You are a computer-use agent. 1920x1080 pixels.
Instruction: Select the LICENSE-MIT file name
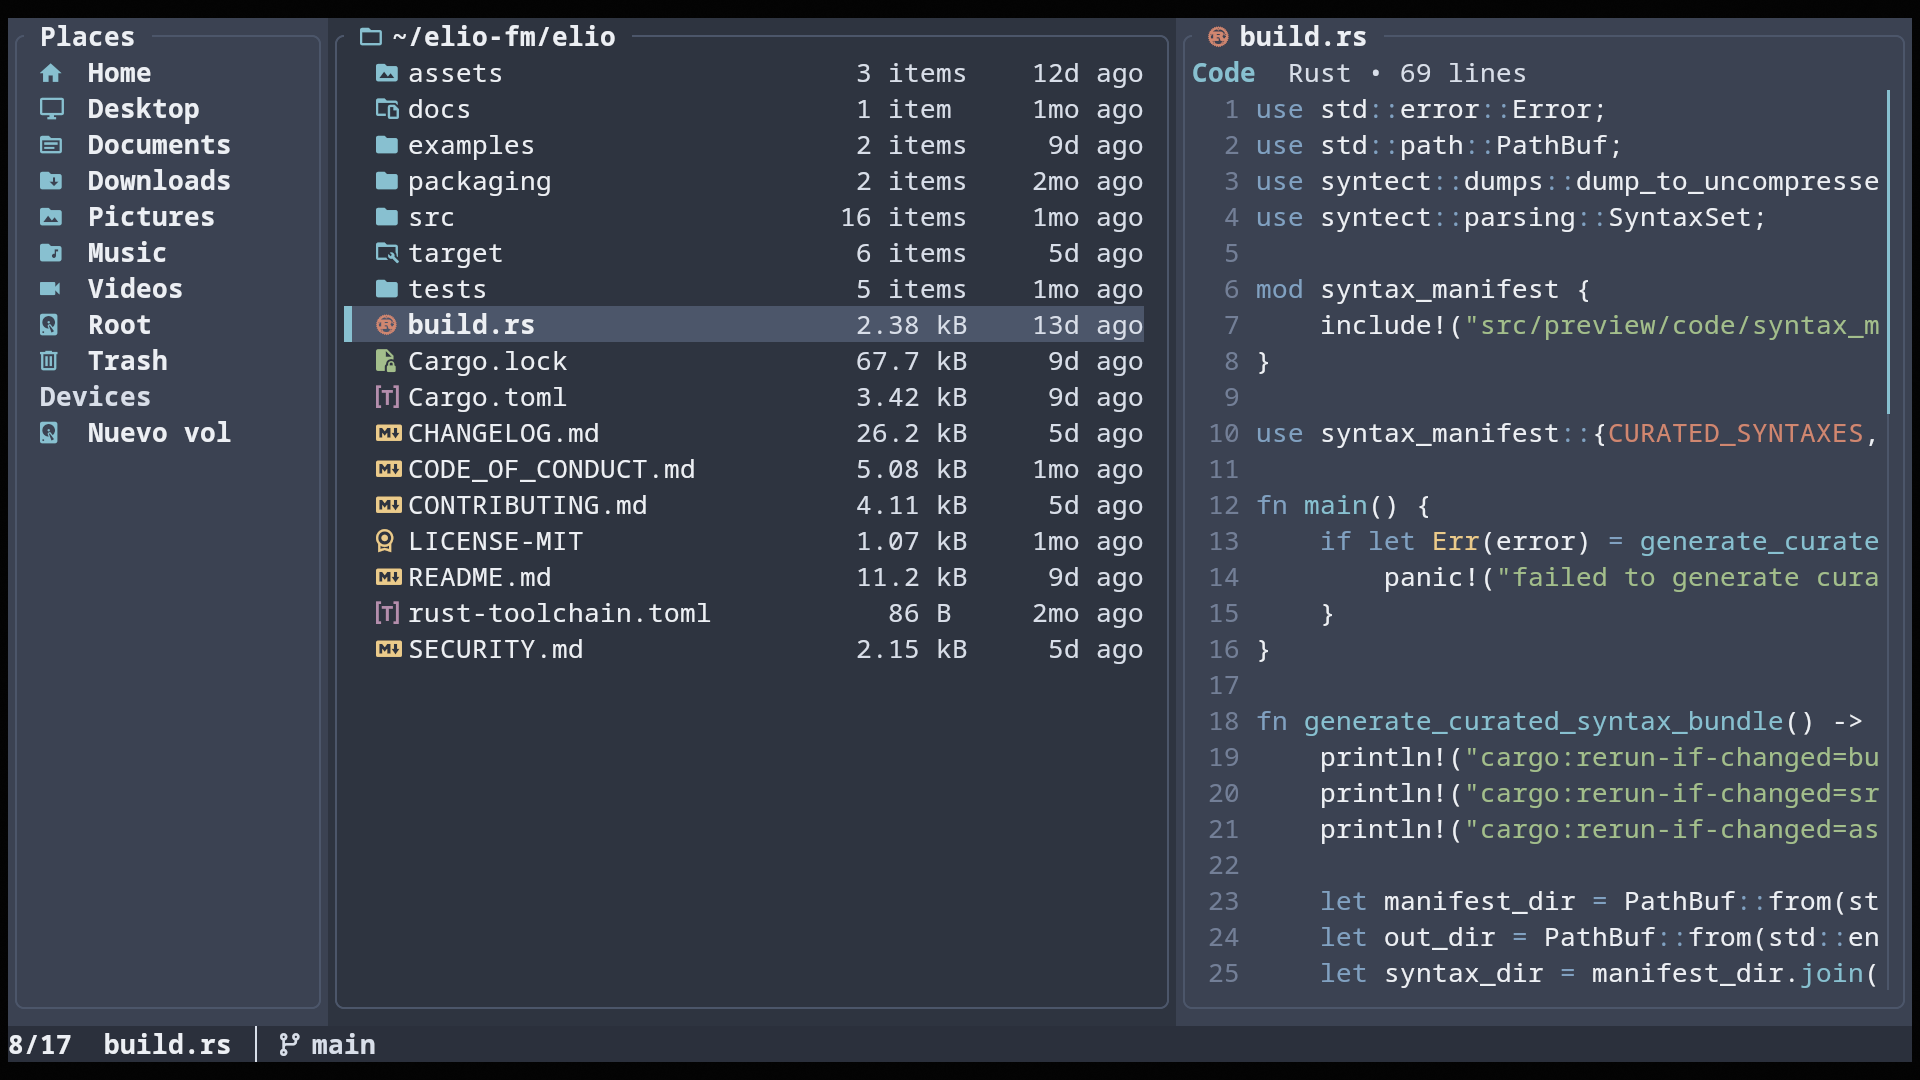tap(495, 541)
